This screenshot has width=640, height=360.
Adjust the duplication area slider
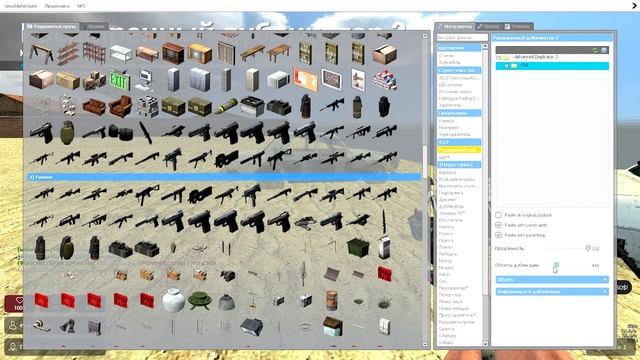556,265
